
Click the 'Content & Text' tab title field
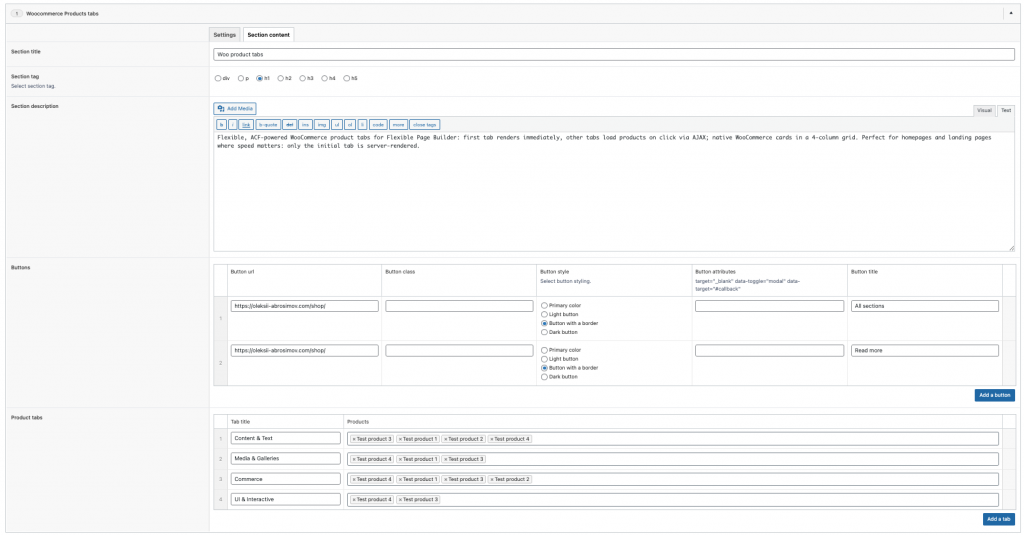(x=285, y=438)
